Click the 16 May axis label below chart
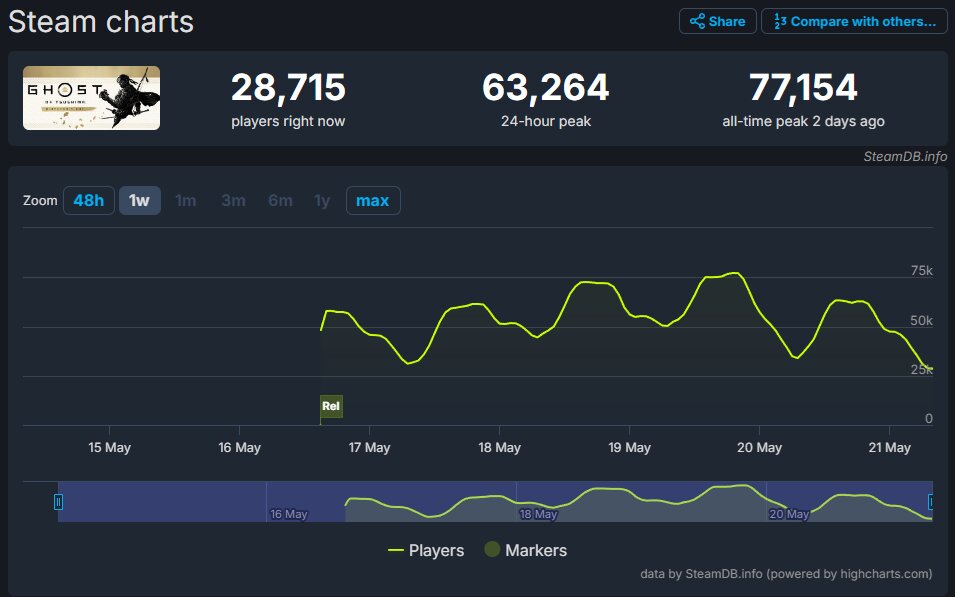 tap(239, 448)
